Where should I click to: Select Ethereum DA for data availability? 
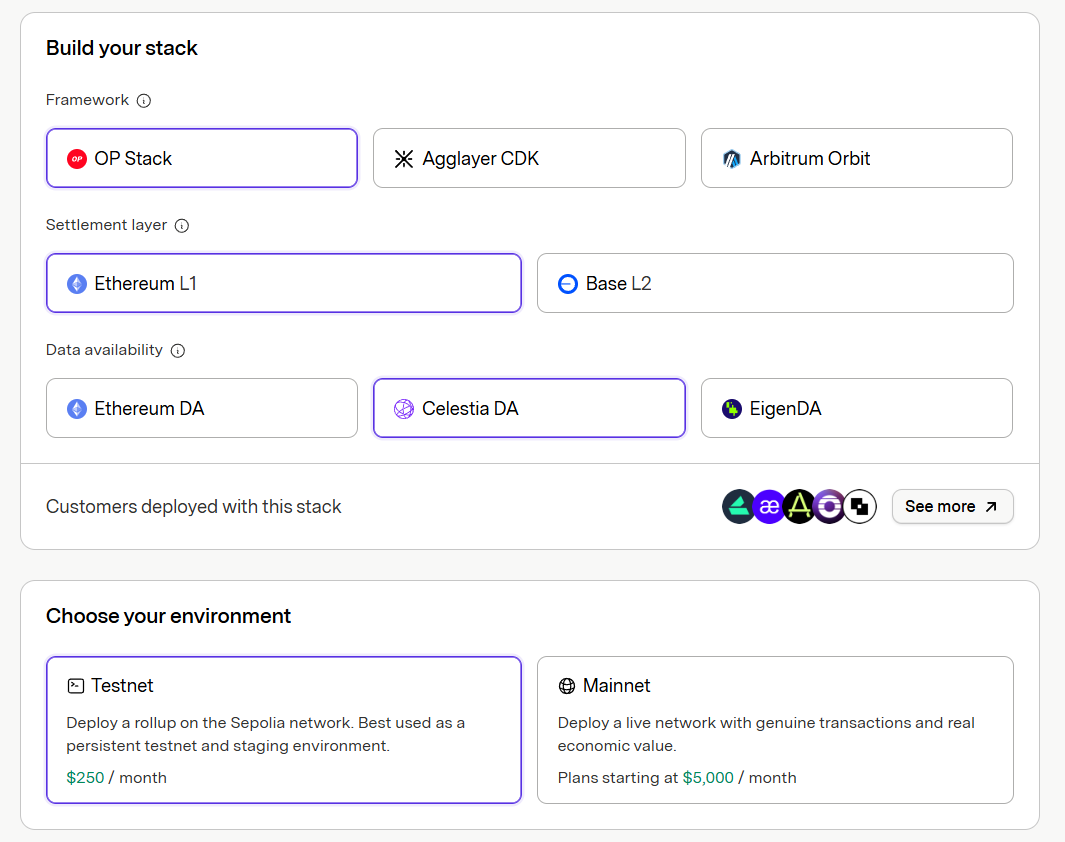[201, 408]
